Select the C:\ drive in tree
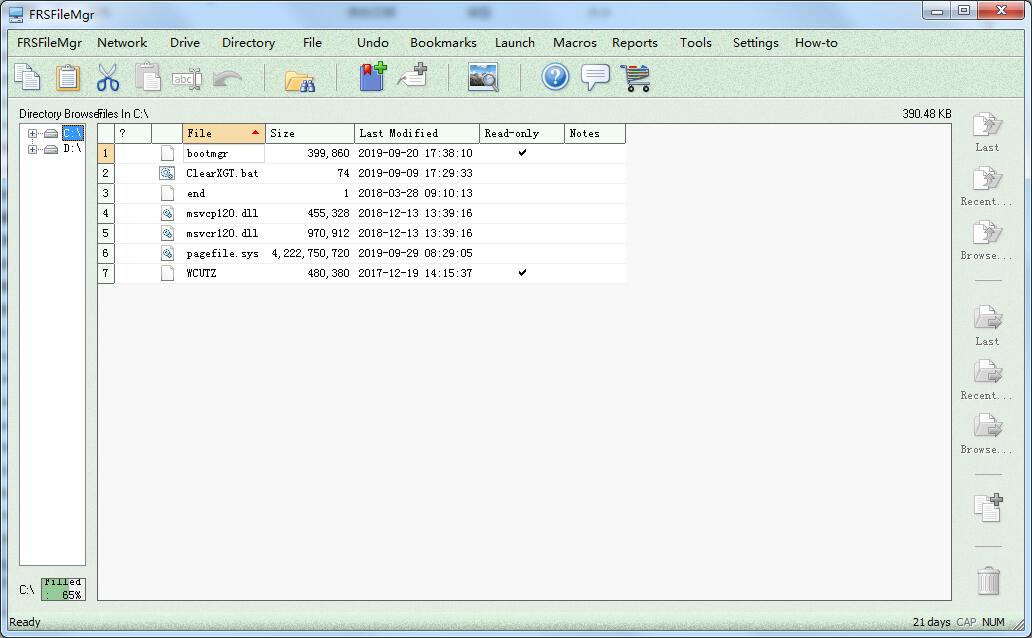The image size is (1032, 638). pyautogui.click(x=72, y=133)
